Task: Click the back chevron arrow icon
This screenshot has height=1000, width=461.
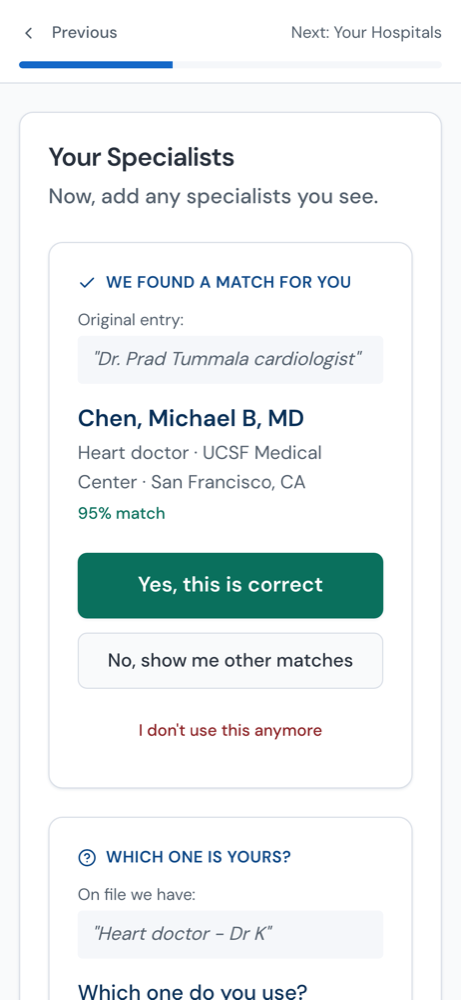Action: pyautogui.click(x=28, y=33)
